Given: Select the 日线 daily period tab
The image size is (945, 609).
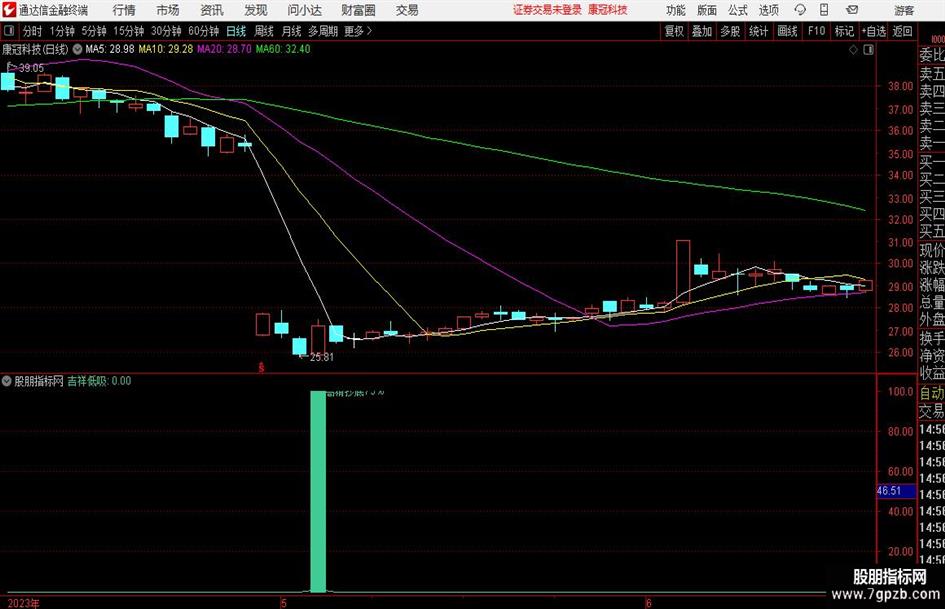Looking at the screenshot, I should point(236,31).
